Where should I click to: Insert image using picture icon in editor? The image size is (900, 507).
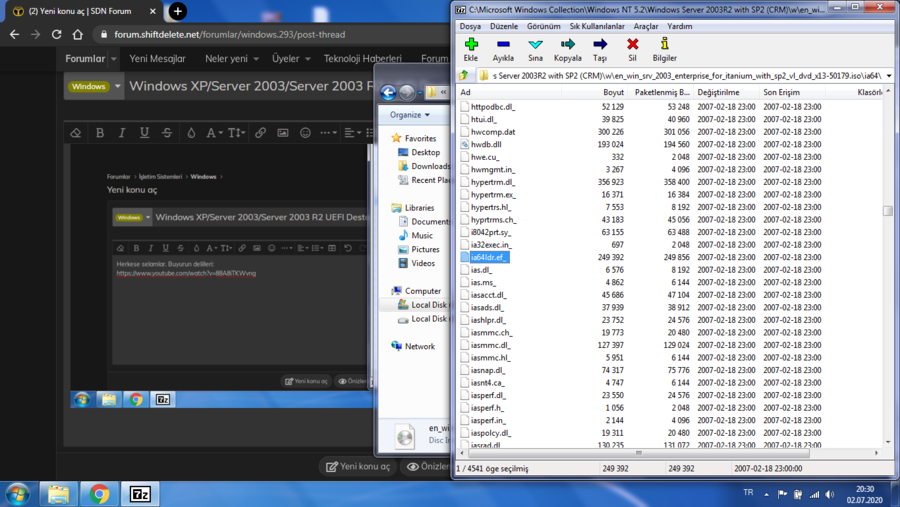[x=283, y=133]
